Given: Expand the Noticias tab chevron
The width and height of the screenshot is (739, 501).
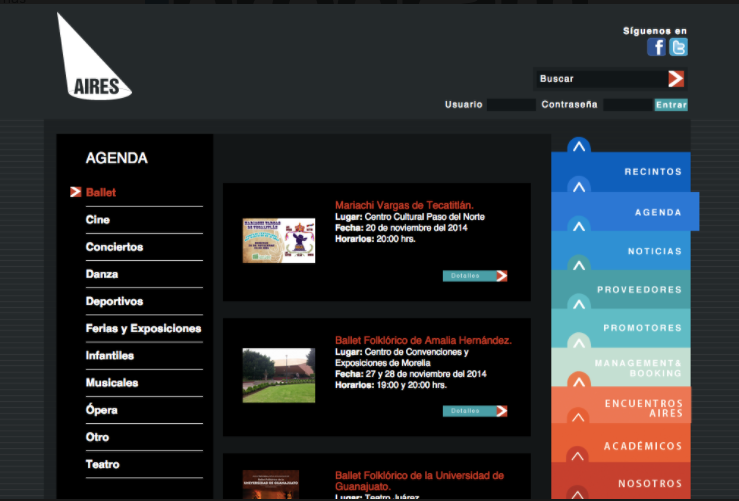Looking at the screenshot, I should click(579, 226).
